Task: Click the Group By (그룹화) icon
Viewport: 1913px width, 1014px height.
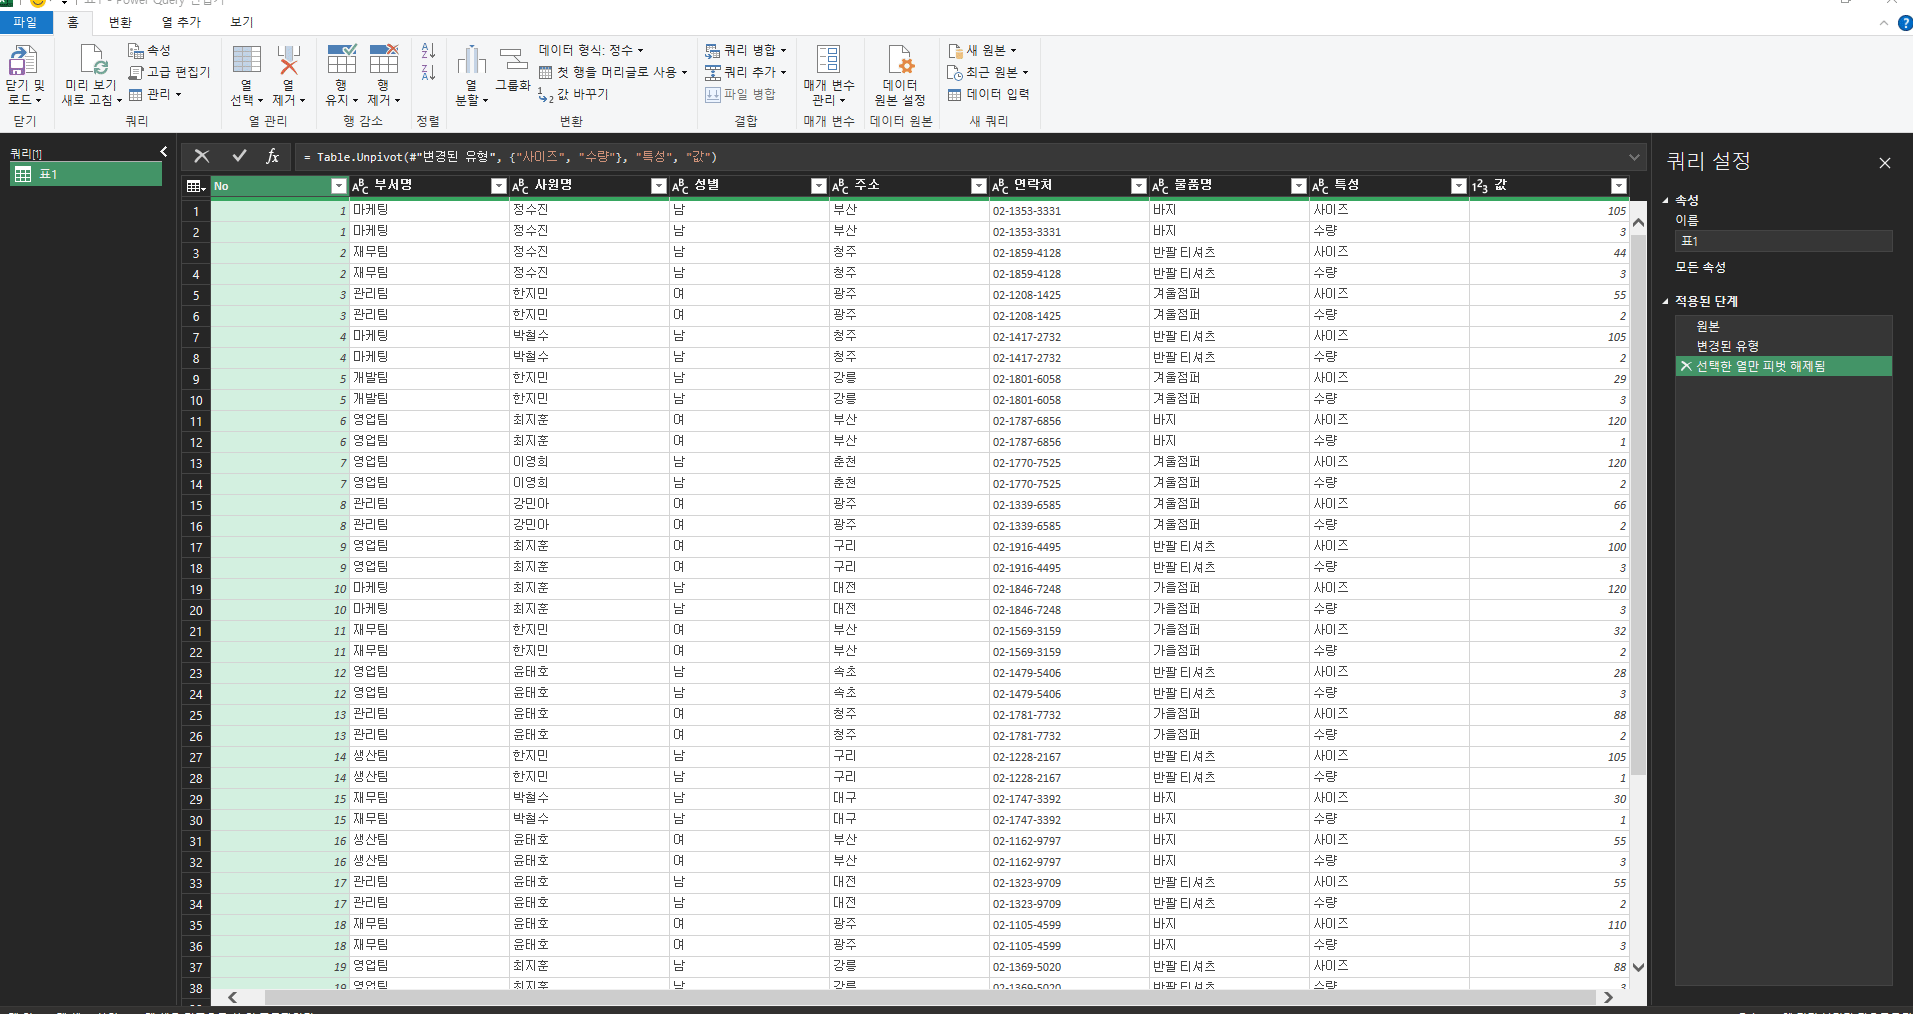Action: 513,62
